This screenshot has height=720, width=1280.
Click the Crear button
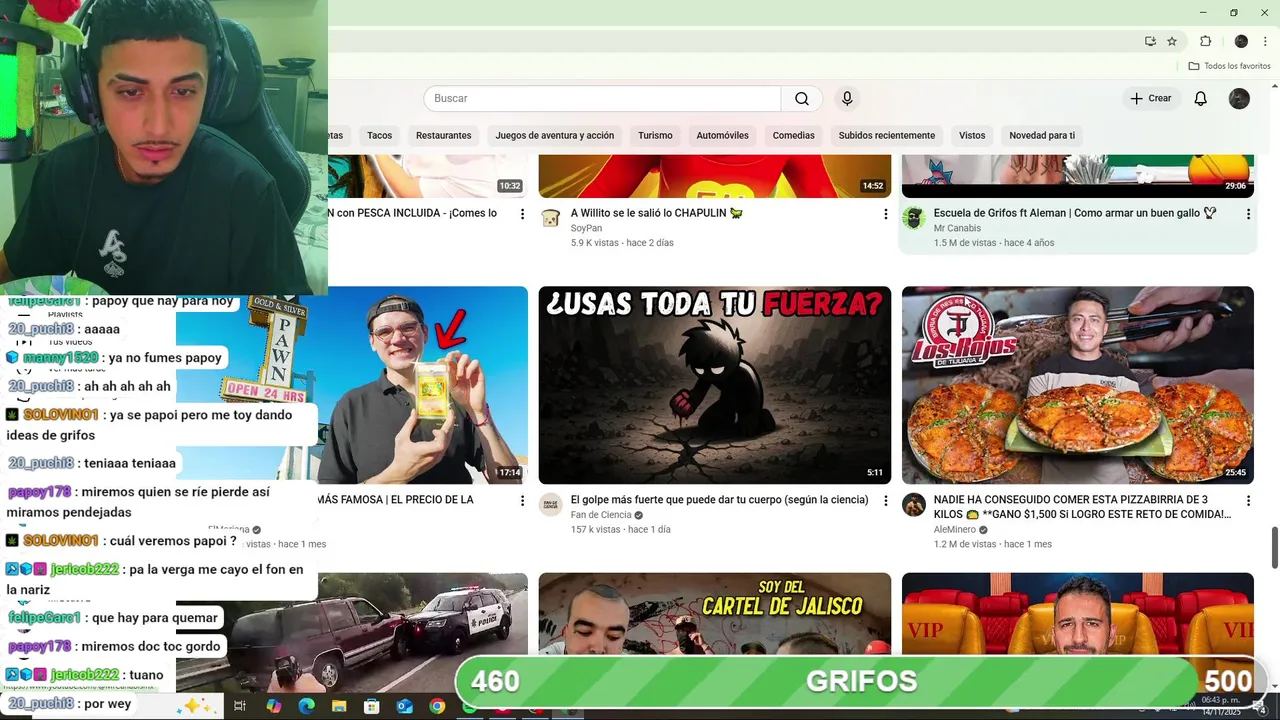click(1150, 98)
